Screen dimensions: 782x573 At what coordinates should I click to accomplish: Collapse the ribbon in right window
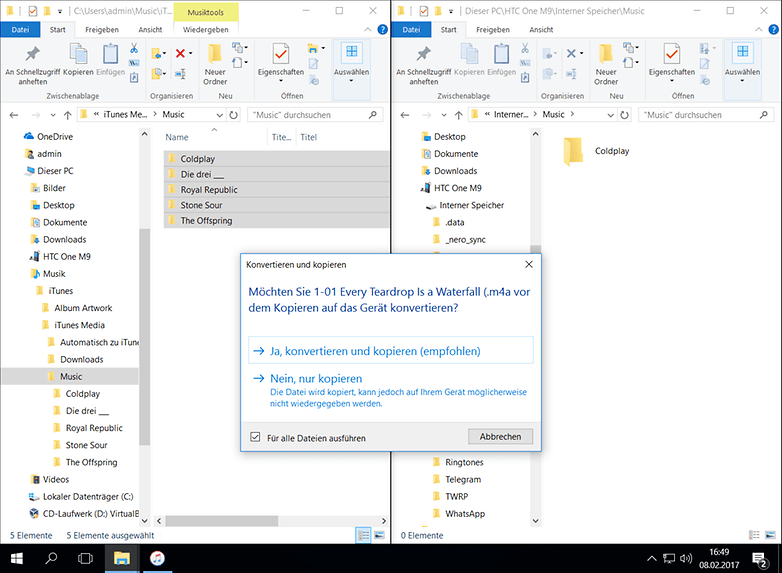tap(759, 29)
